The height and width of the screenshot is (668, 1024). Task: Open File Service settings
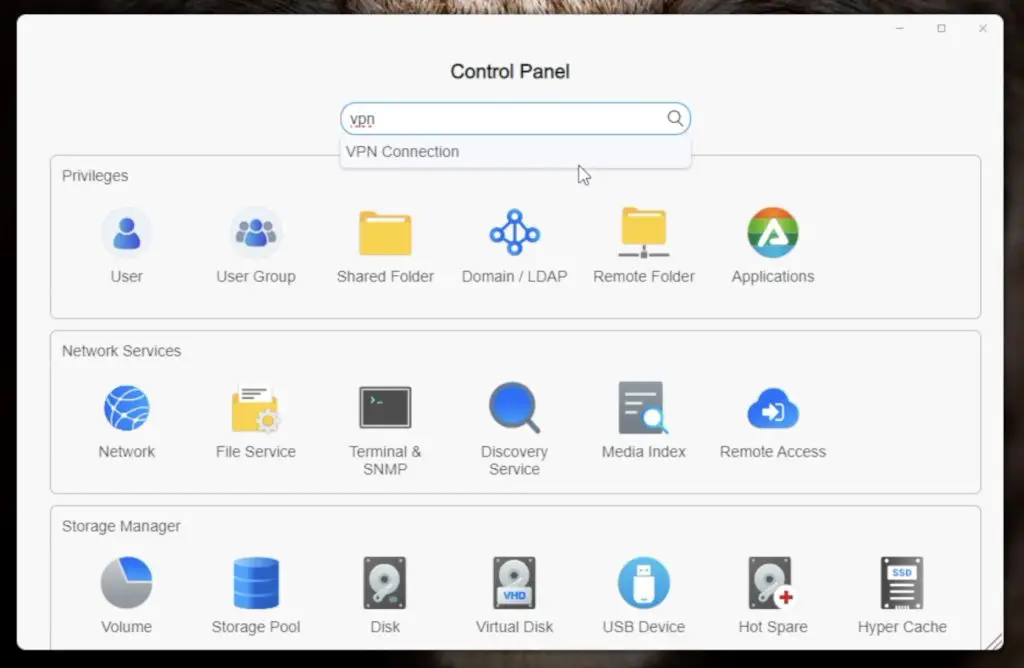(256, 409)
